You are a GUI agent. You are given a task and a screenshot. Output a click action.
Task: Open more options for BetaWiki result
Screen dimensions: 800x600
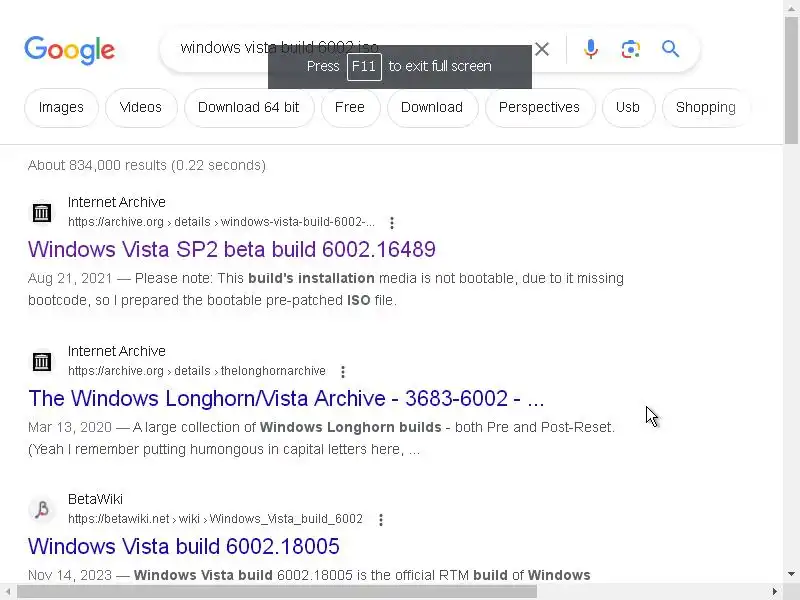click(381, 519)
